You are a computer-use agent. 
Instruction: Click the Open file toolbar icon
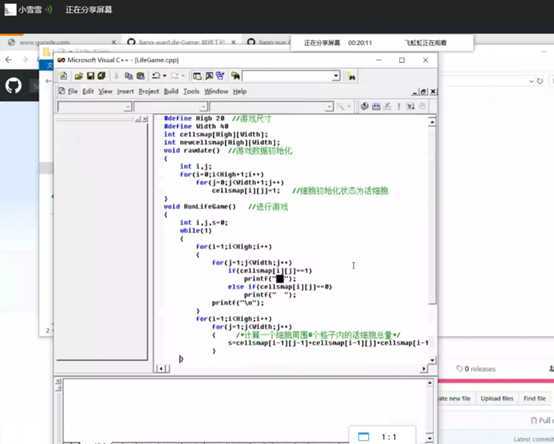[x=79, y=76]
